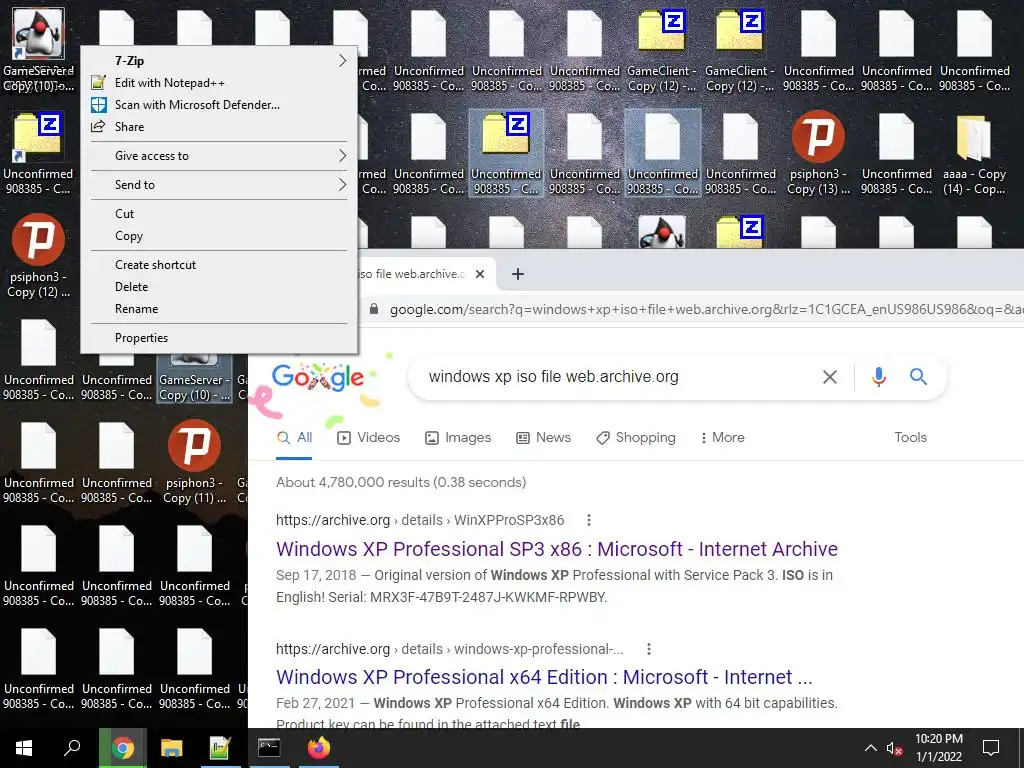This screenshot has width=1024, height=768.
Task: Open the search Tools button
Action: [x=910, y=438]
